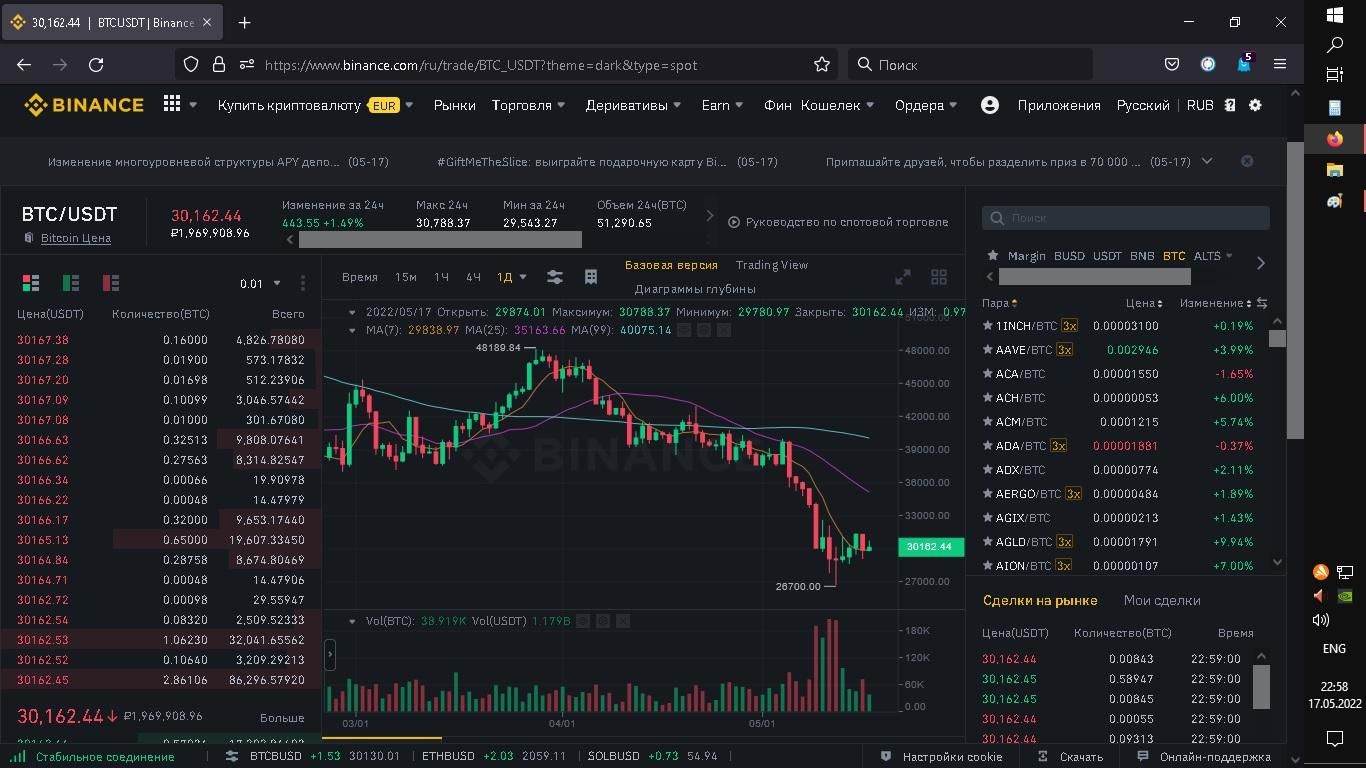Image resolution: width=1366 pixels, height=768 pixels.
Task: Open the Firefox Pocket save icon
Action: pyautogui.click(x=1172, y=64)
